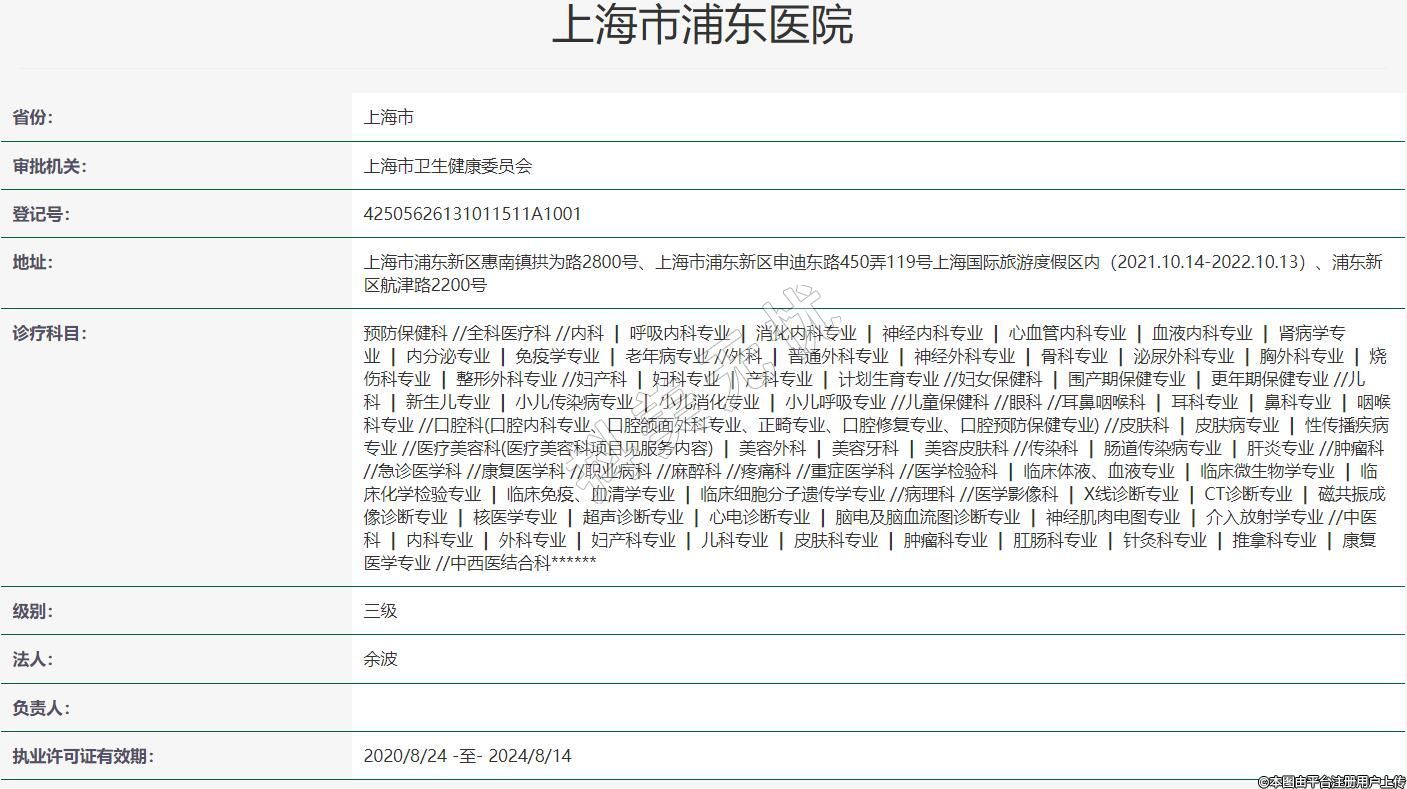Click 计划生育专业 entry
Viewport: 1407px width, 789px height.
(888, 379)
